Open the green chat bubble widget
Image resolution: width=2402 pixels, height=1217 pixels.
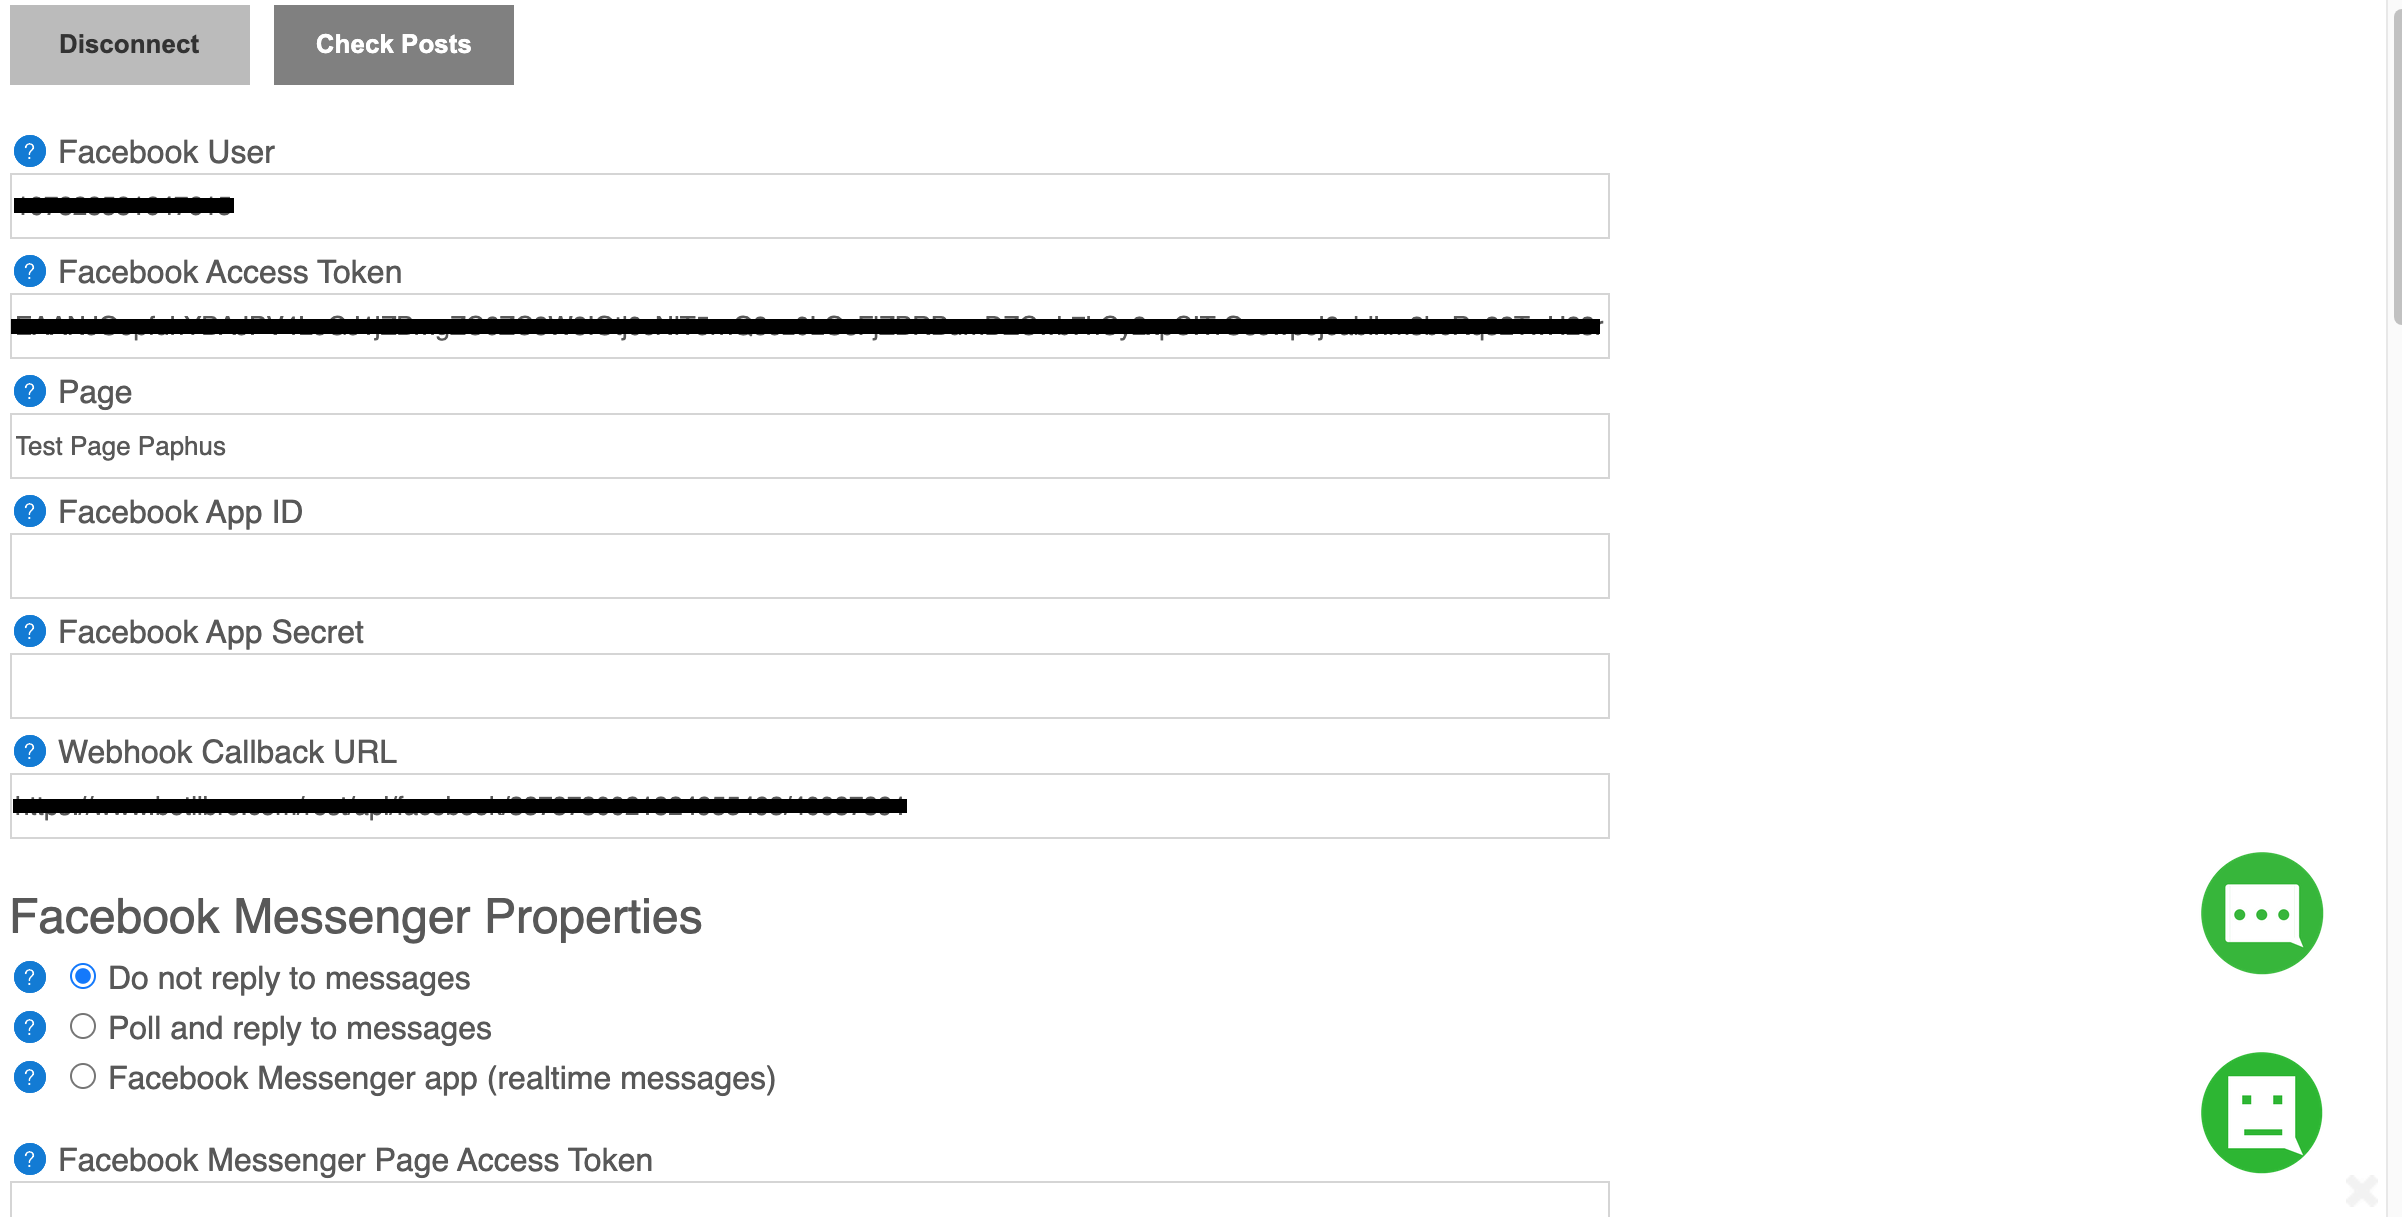click(2261, 913)
